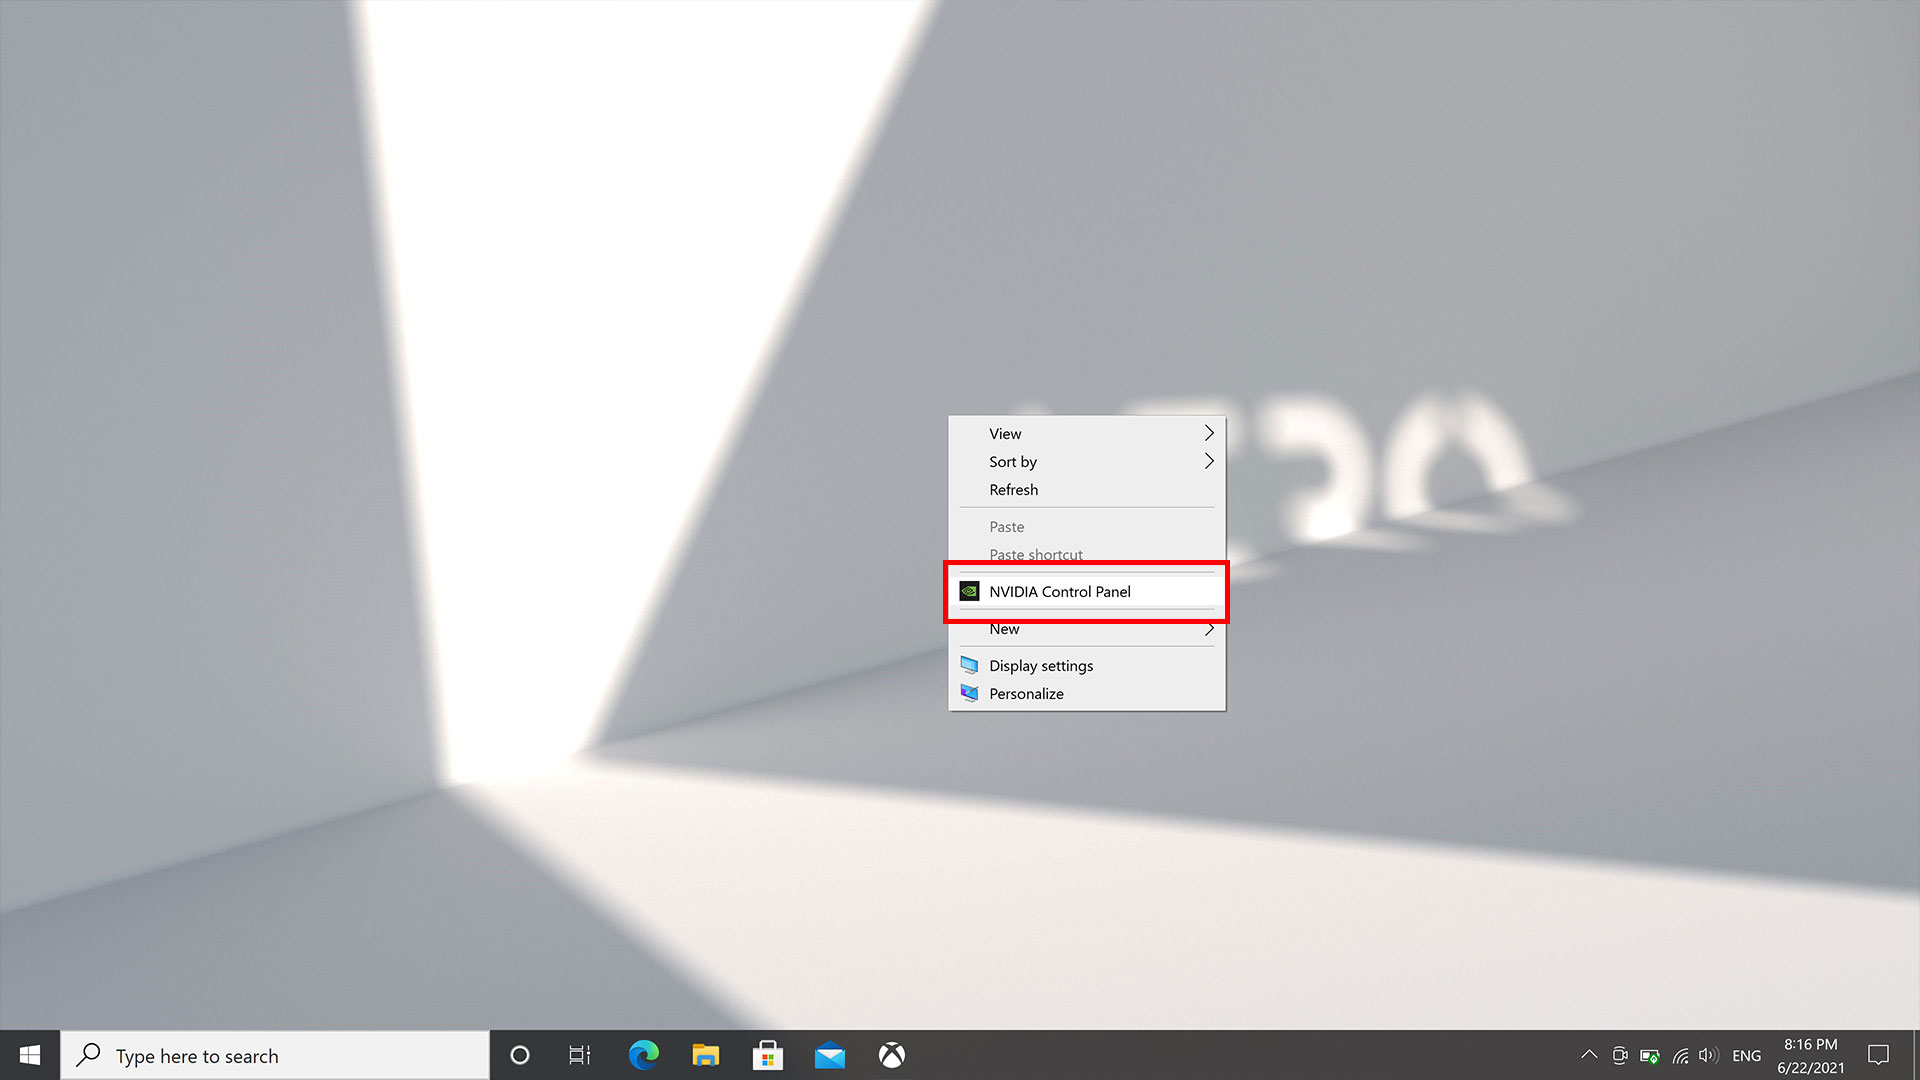Click the taskbar search box
This screenshot has height=1080, width=1920.
coord(275,1055)
